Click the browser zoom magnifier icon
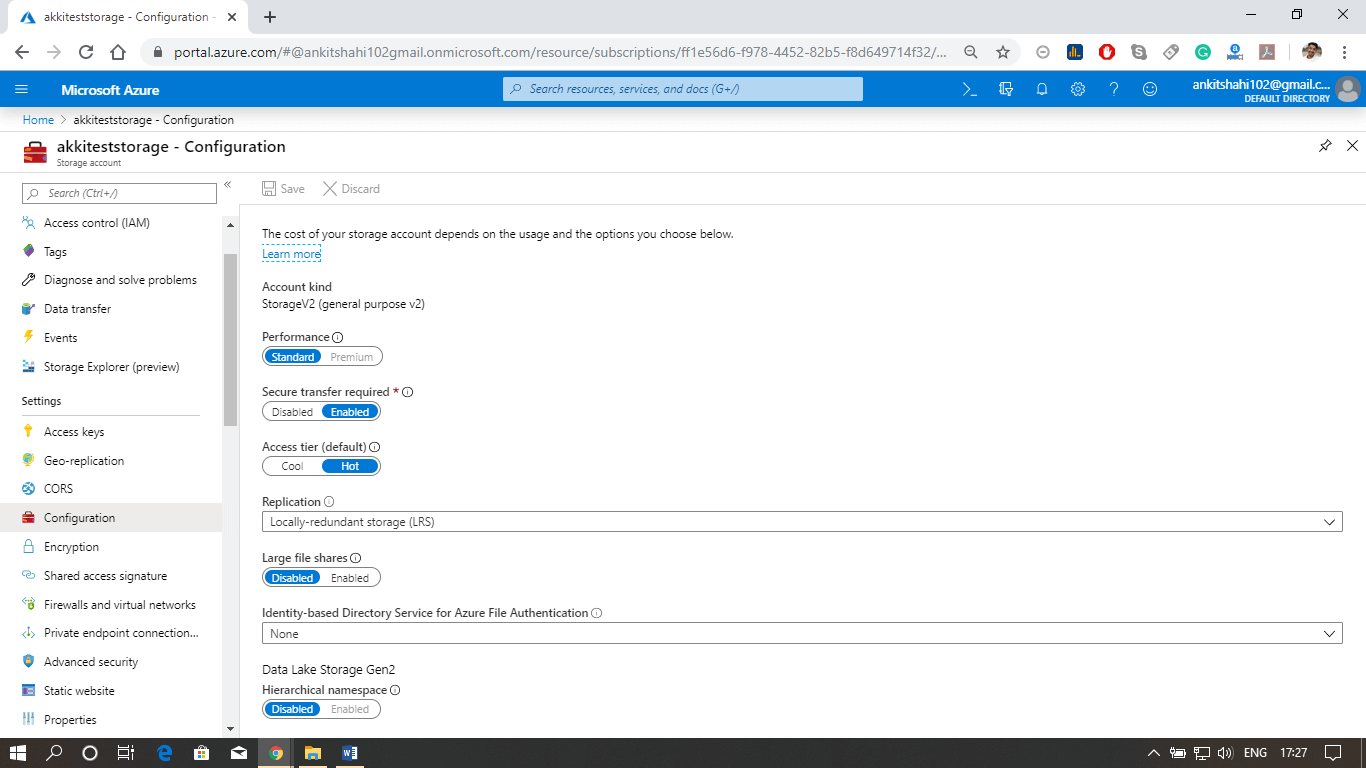This screenshot has width=1366, height=768. click(970, 52)
